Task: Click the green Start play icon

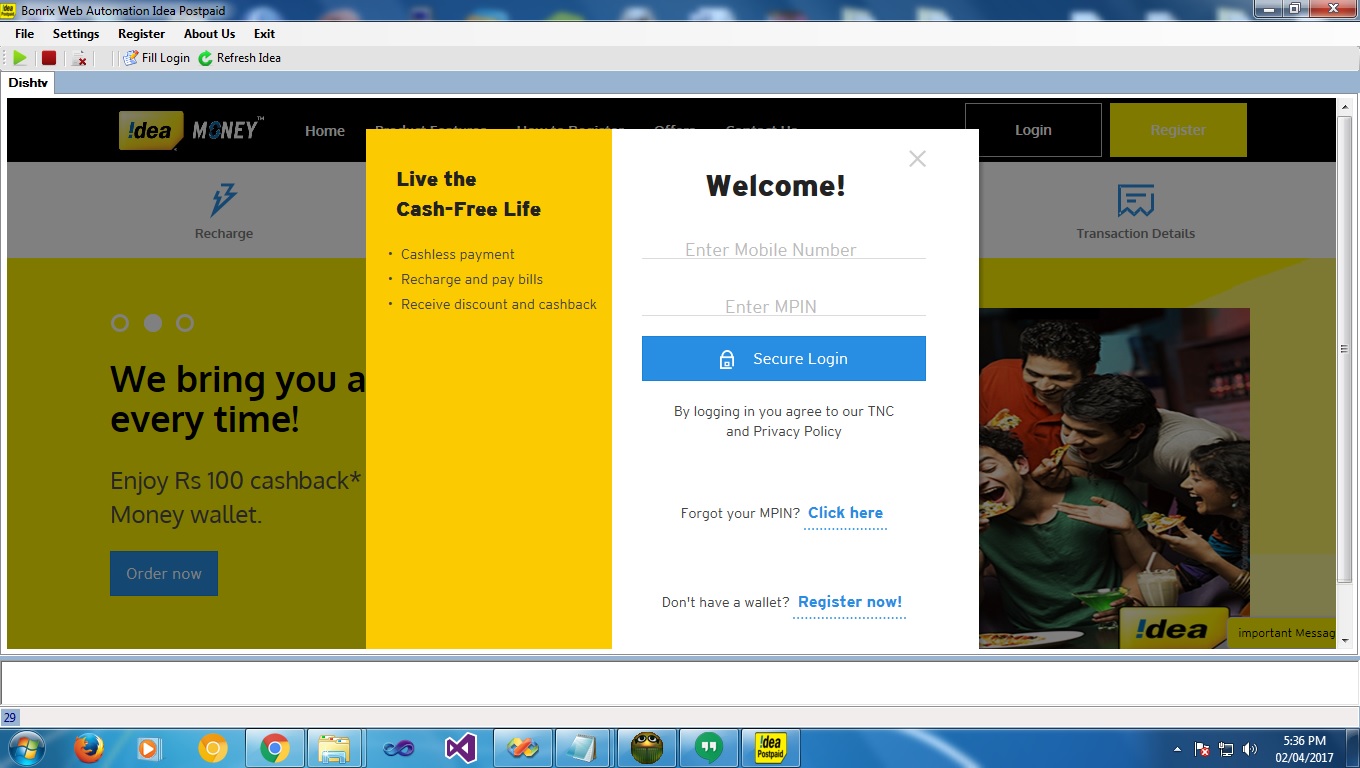Action: 20,58
